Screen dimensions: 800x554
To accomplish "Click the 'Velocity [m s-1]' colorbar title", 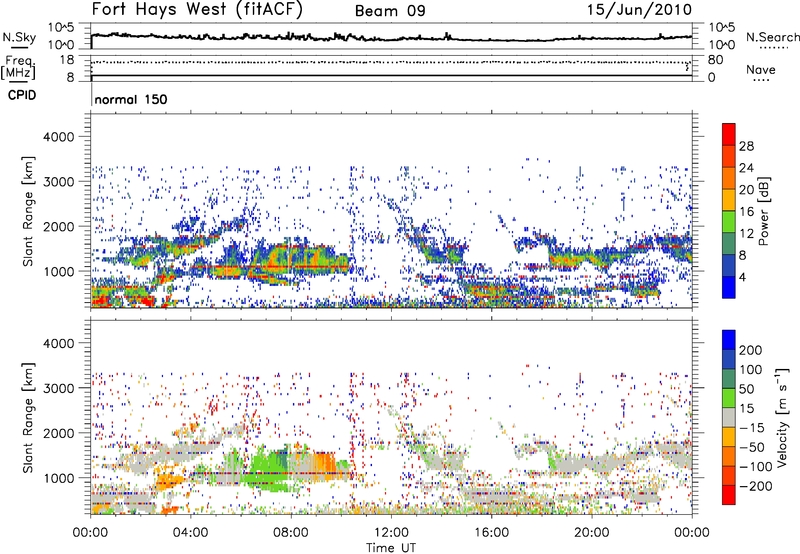I will click(782, 417).
